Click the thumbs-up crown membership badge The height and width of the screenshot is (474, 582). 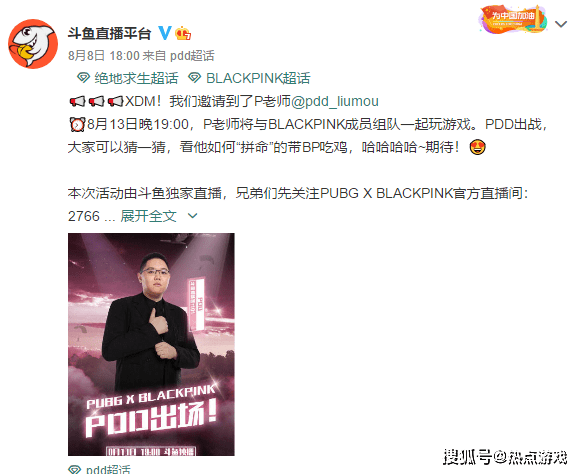pyautogui.click(x=183, y=33)
